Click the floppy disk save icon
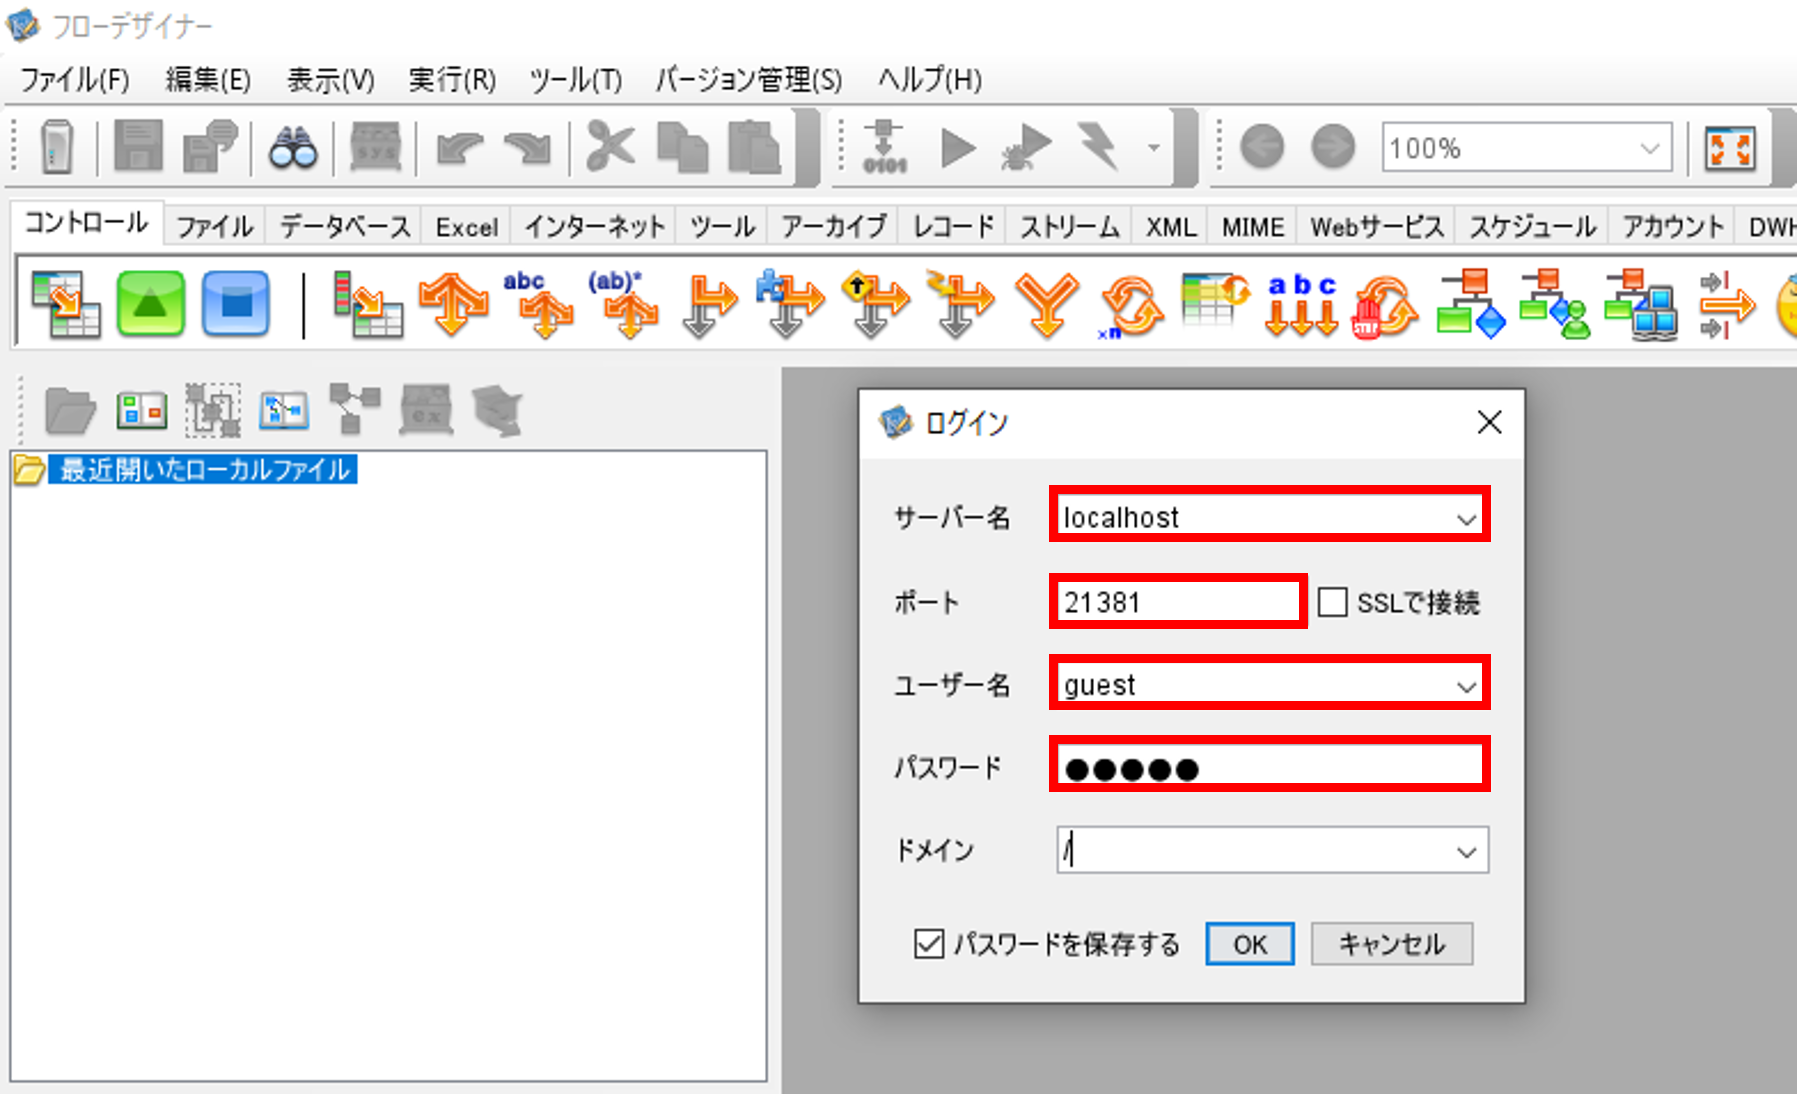 pyautogui.click(x=138, y=148)
